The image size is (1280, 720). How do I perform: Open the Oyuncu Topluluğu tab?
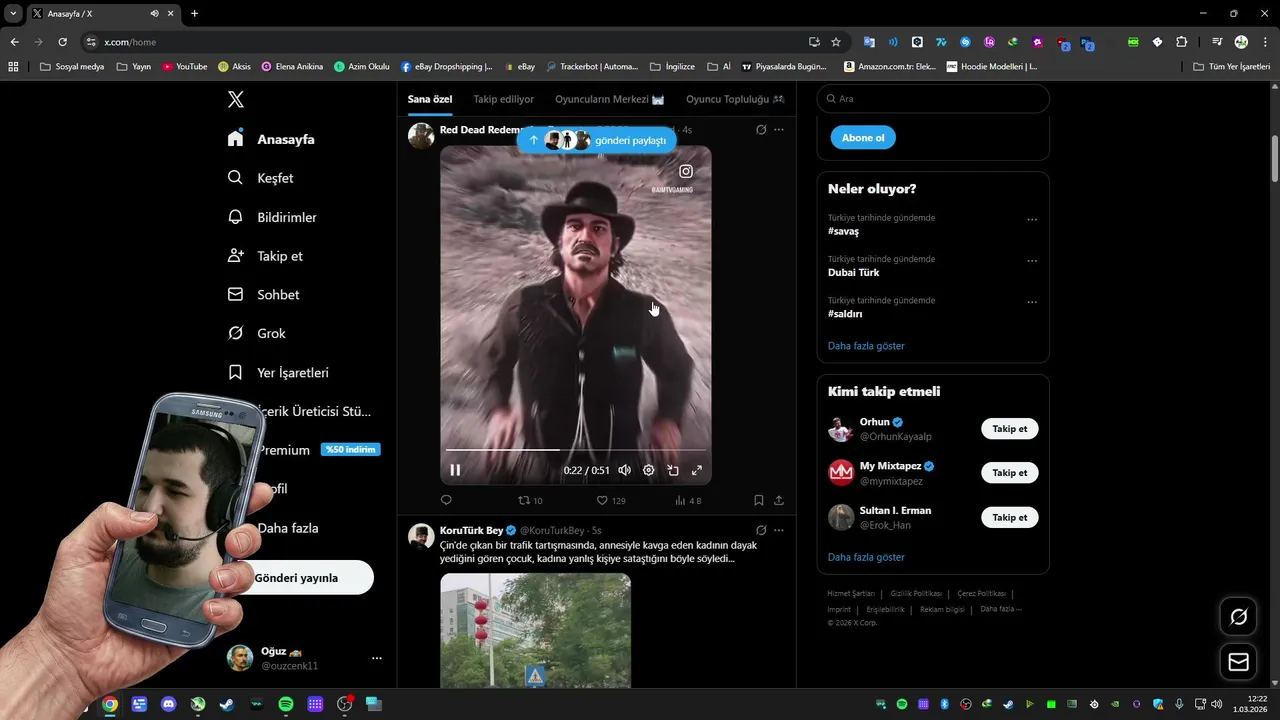pos(735,99)
